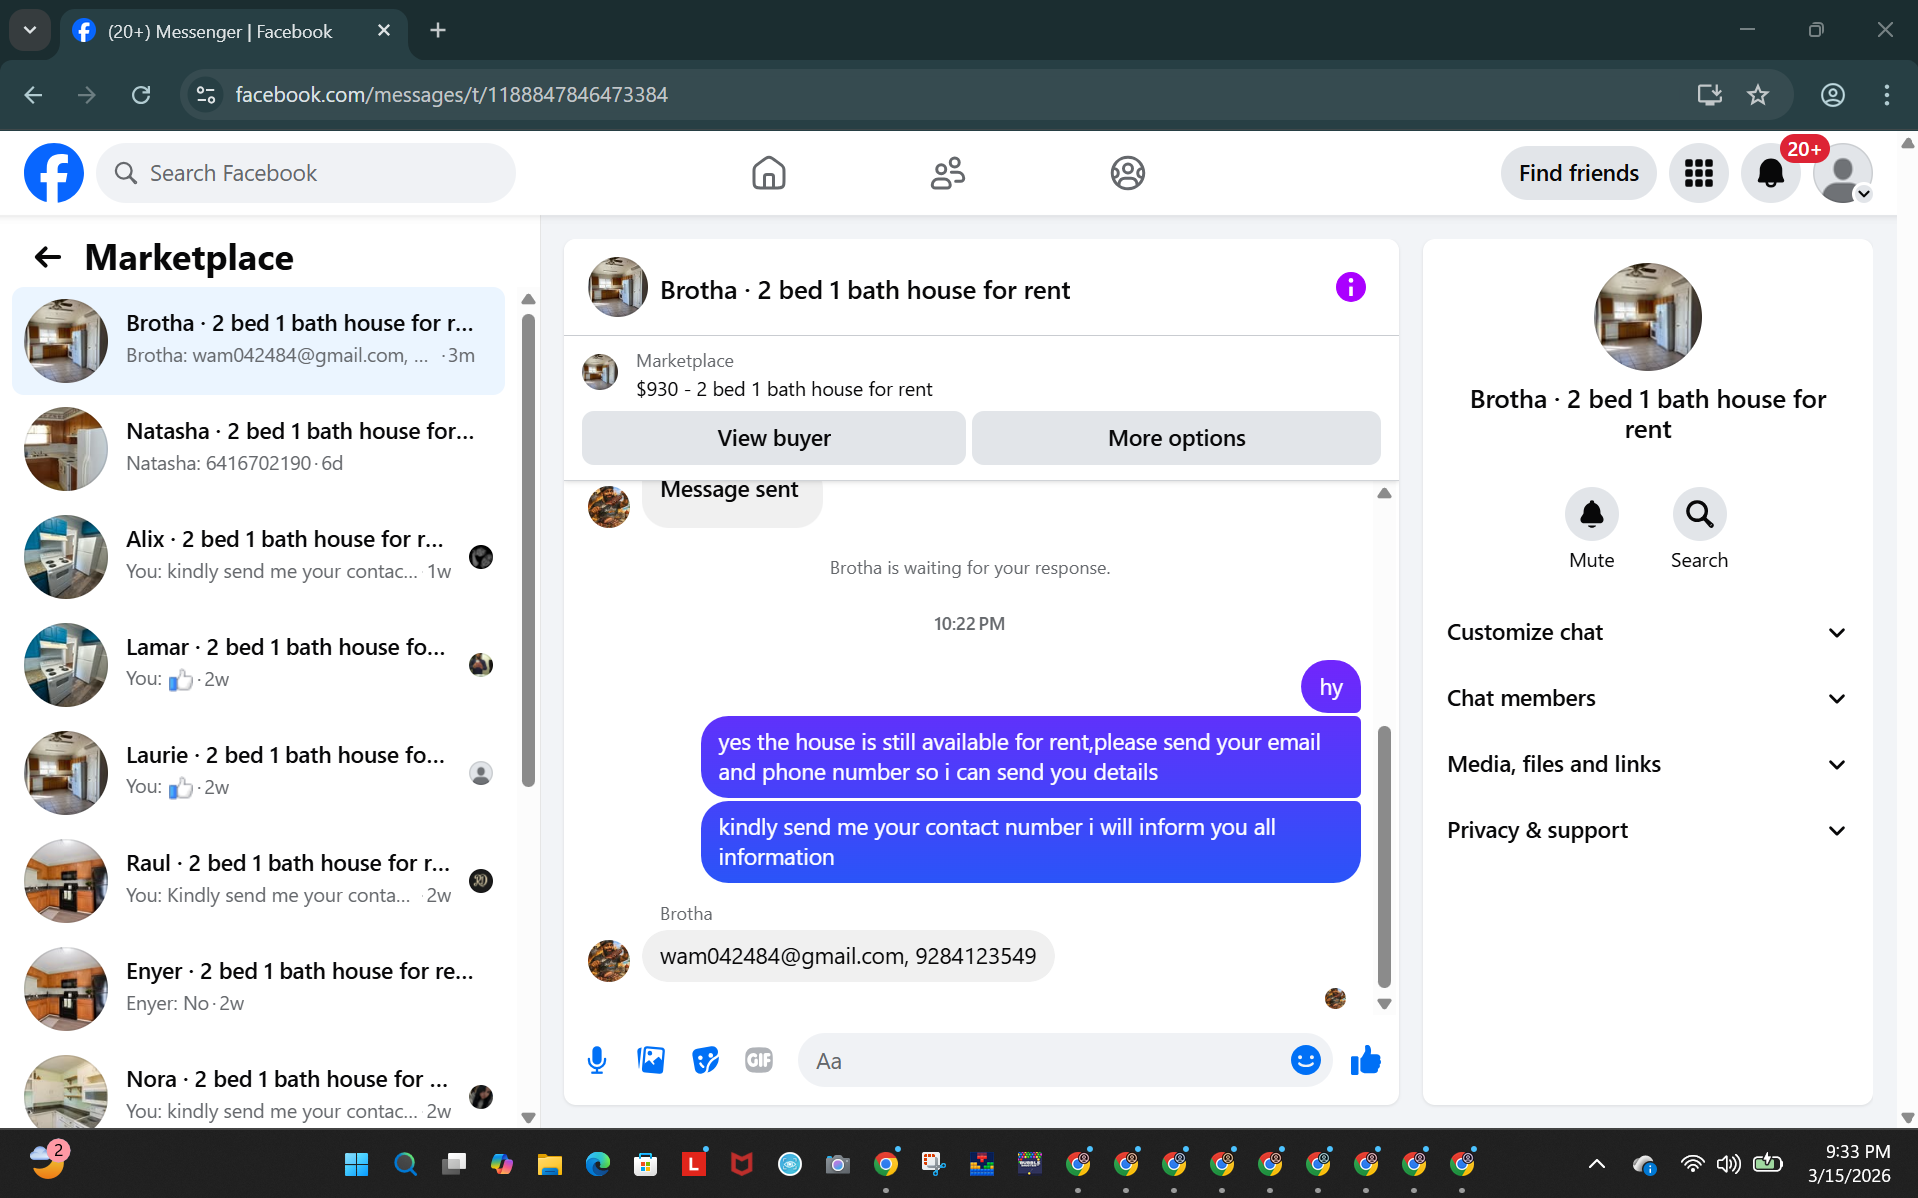View site information icon in address bar
Screen dimensions: 1918x1198
pyautogui.click(x=206, y=94)
